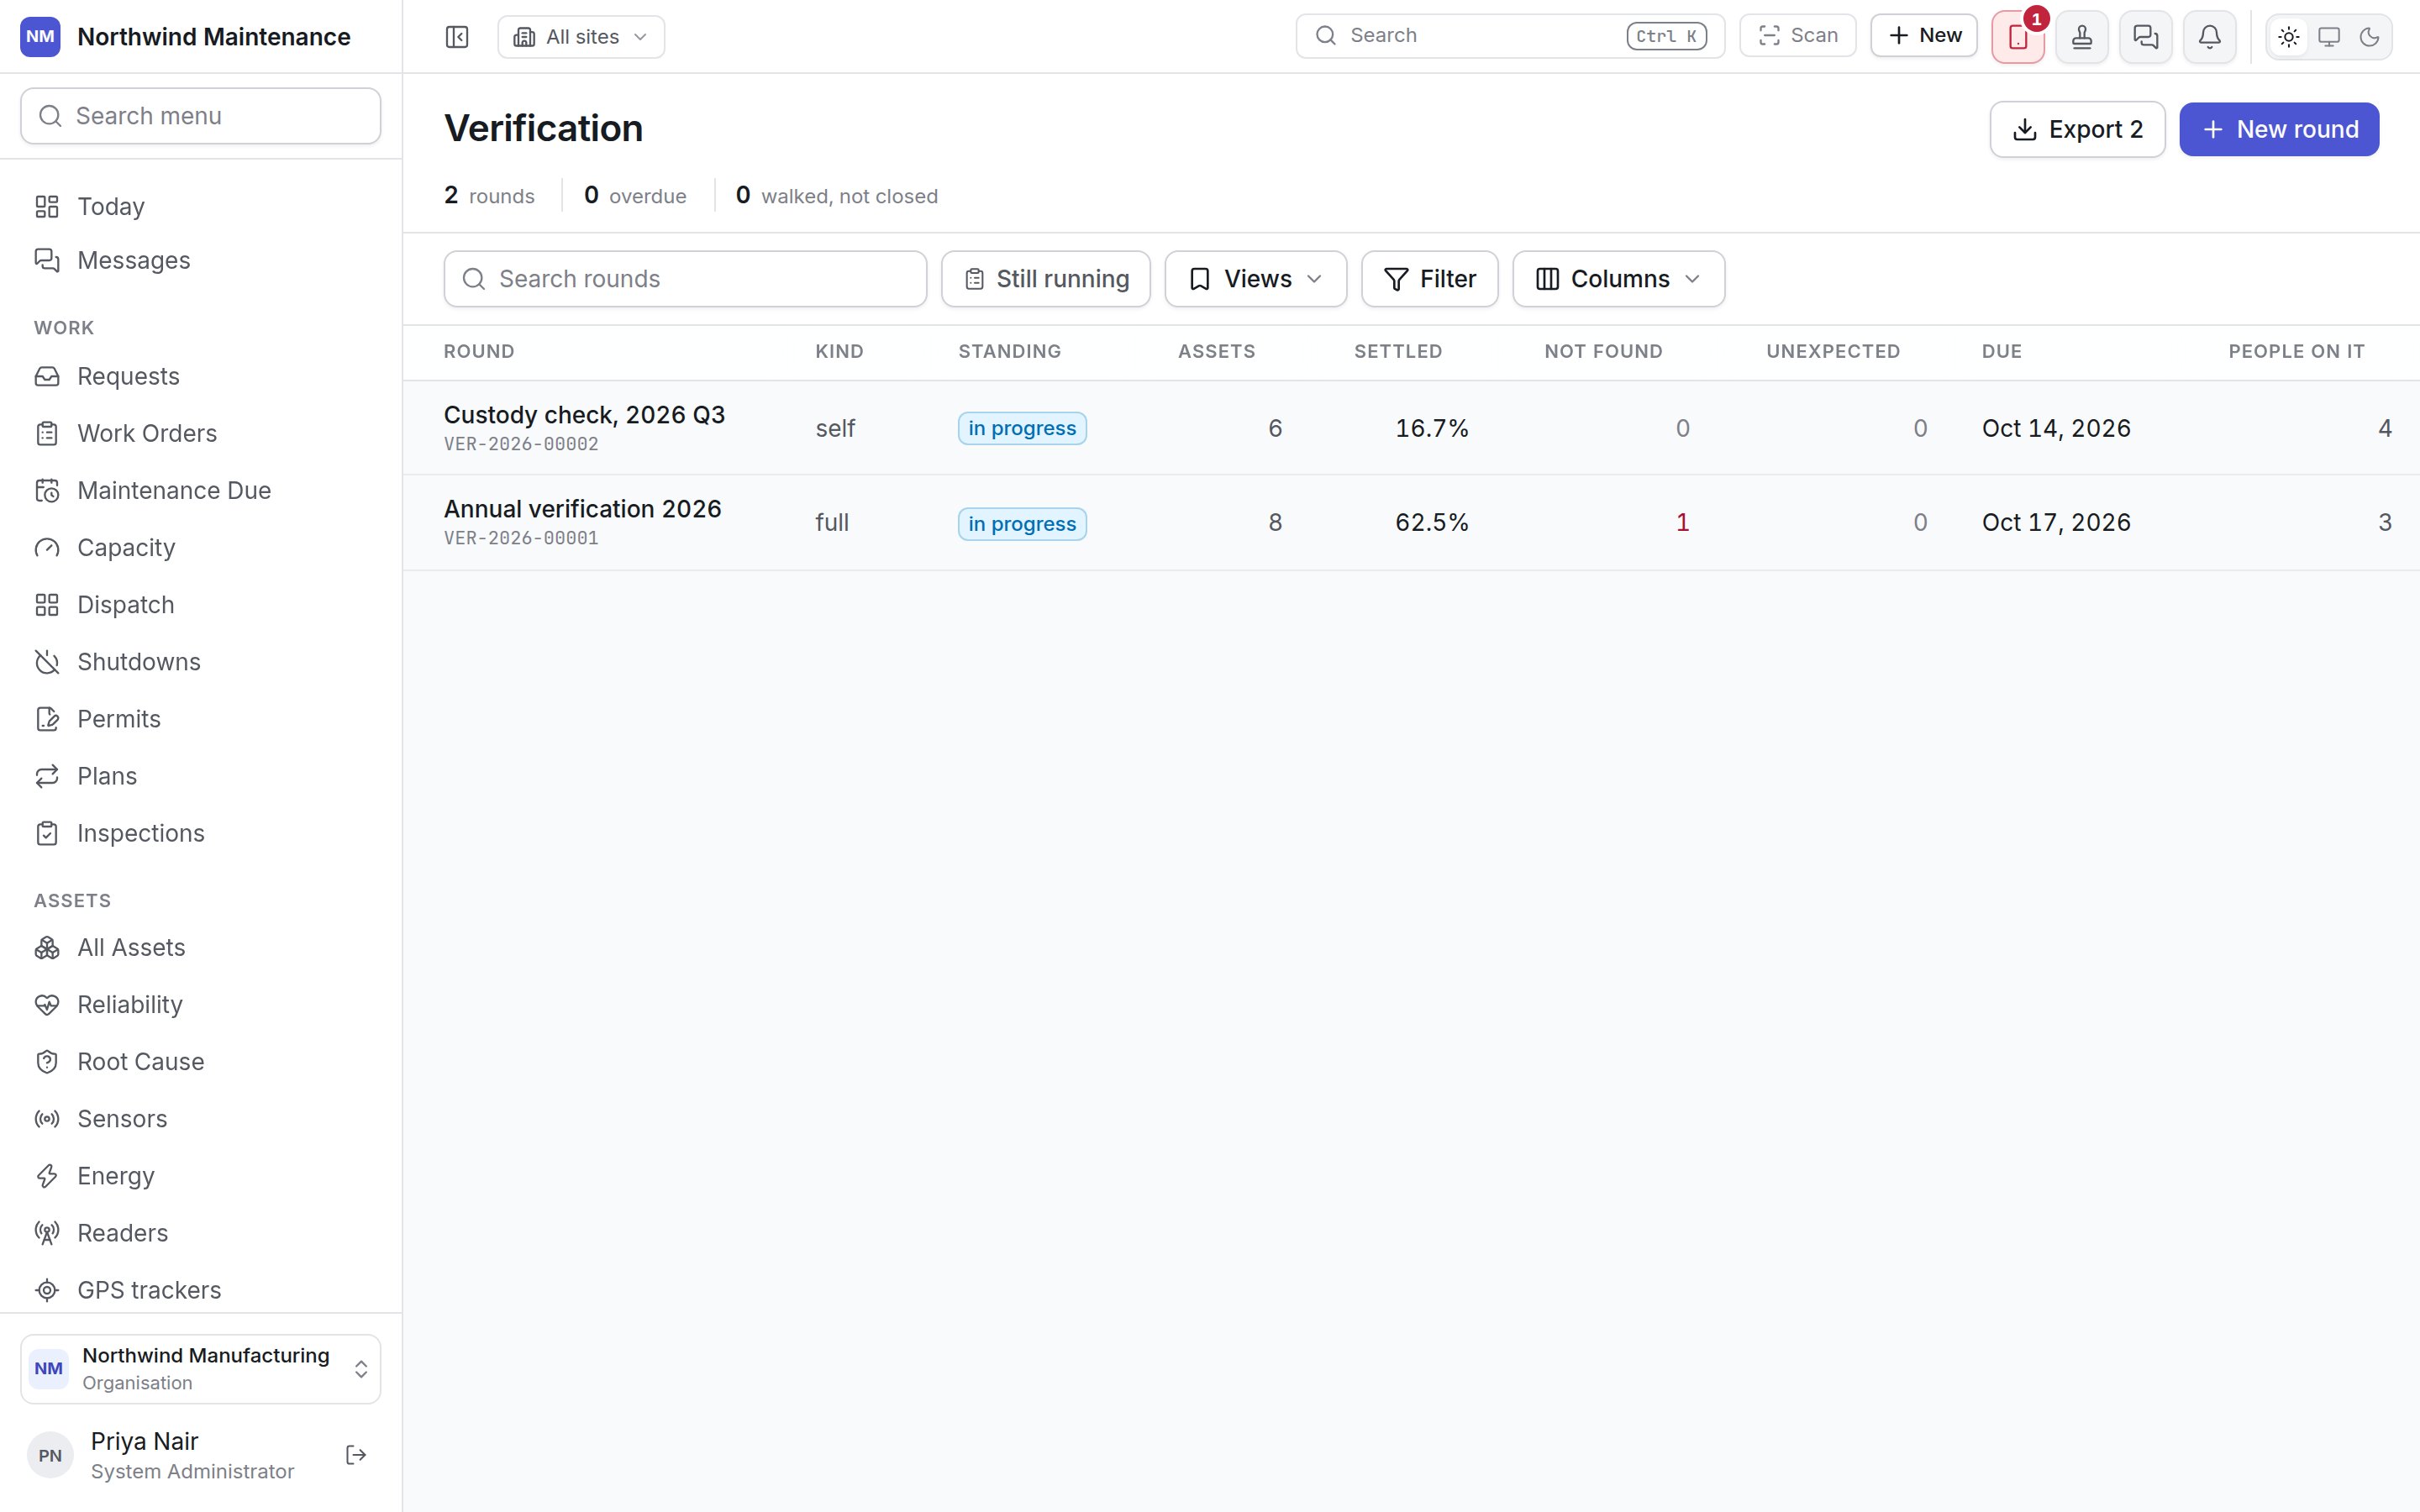Open the red device alert icon
2420x1512 pixels.
point(2018,37)
